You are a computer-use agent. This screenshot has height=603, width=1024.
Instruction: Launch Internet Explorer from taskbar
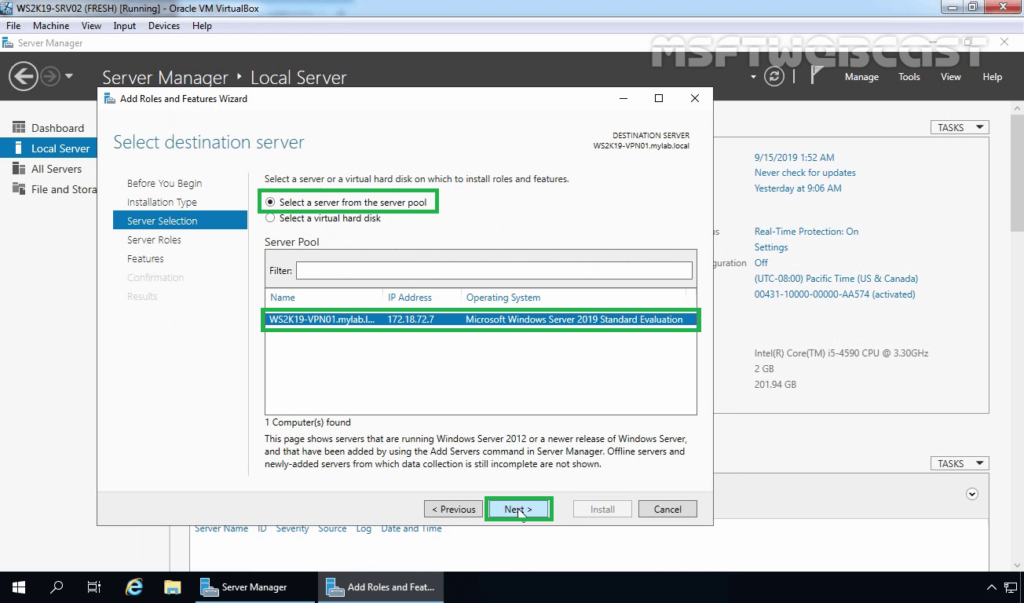tap(134, 587)
